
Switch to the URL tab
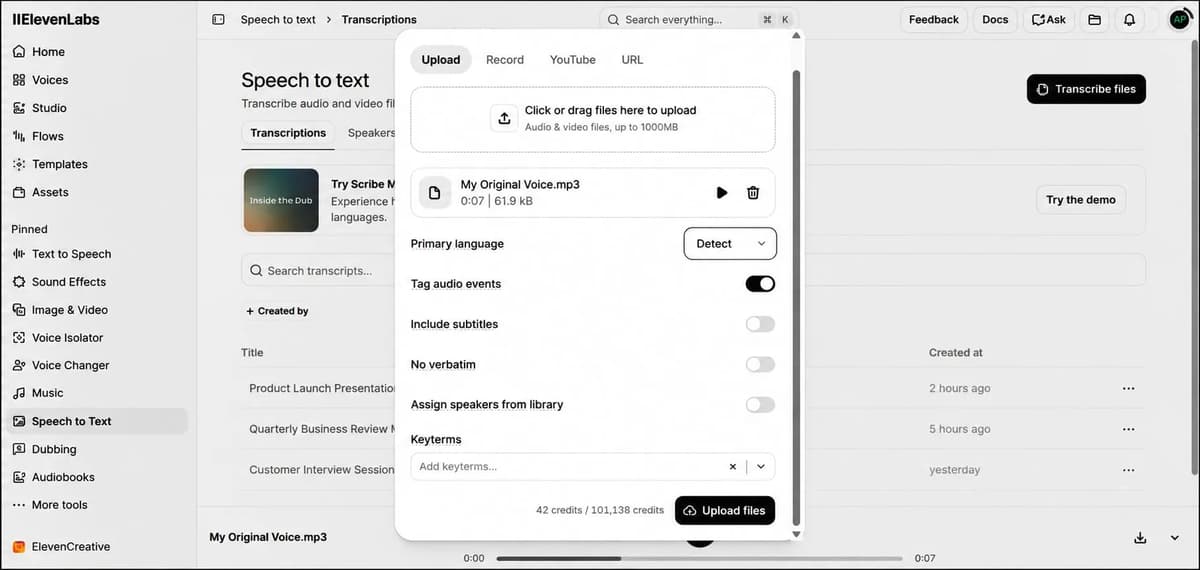click(x=632, y=60)
